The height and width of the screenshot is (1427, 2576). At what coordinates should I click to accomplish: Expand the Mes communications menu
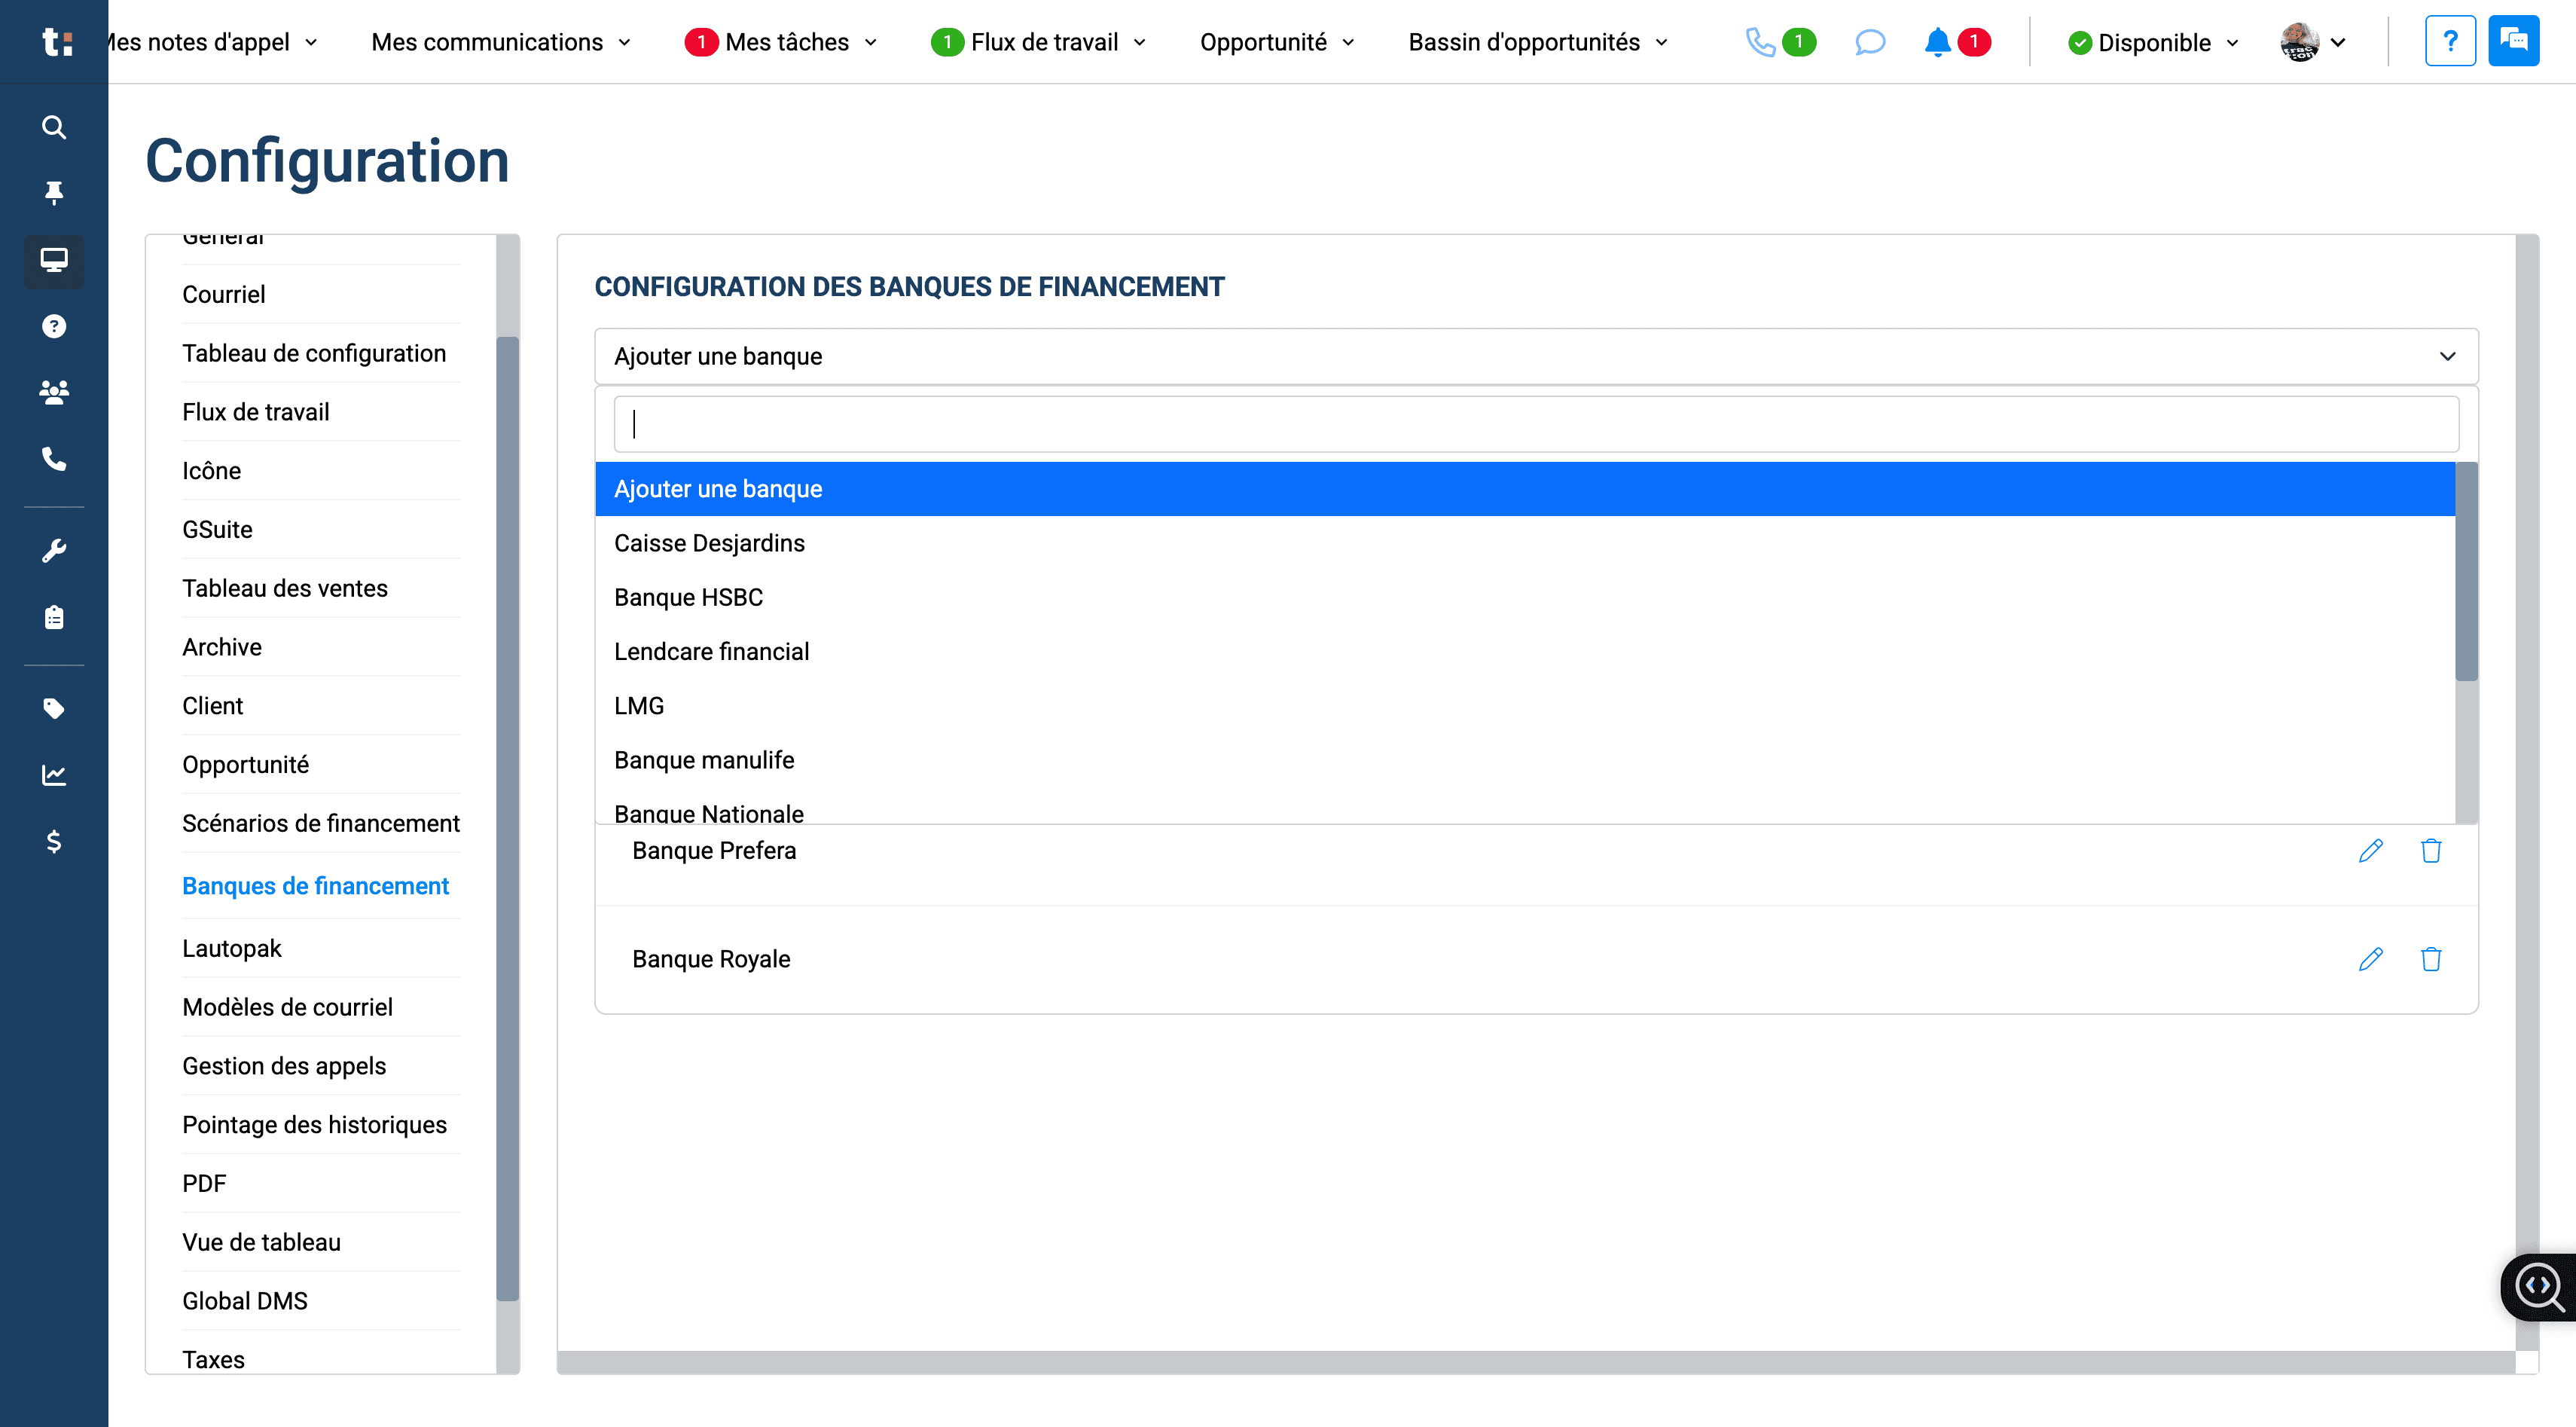point(501,42)
